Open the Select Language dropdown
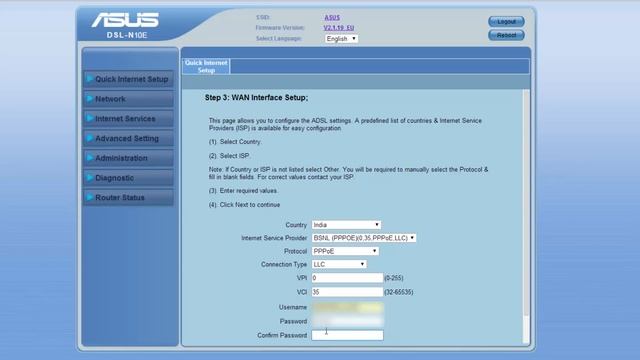 point(341,39)
